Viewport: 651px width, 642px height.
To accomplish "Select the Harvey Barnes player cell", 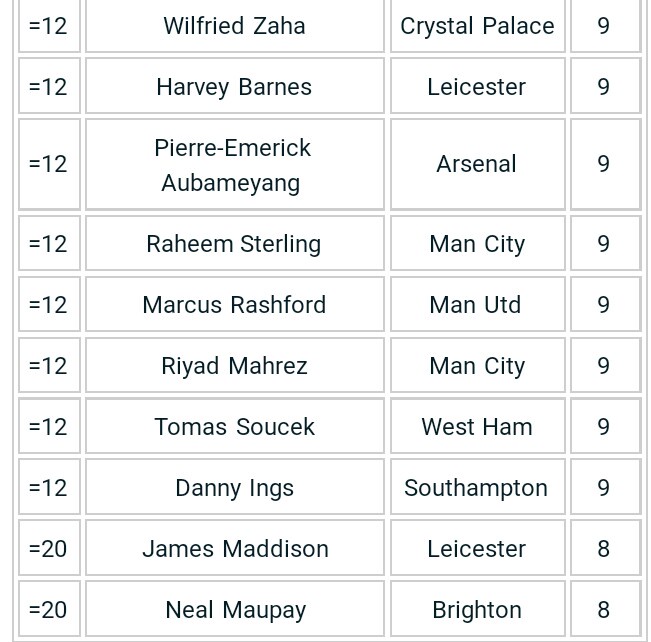I will point(234,87).
